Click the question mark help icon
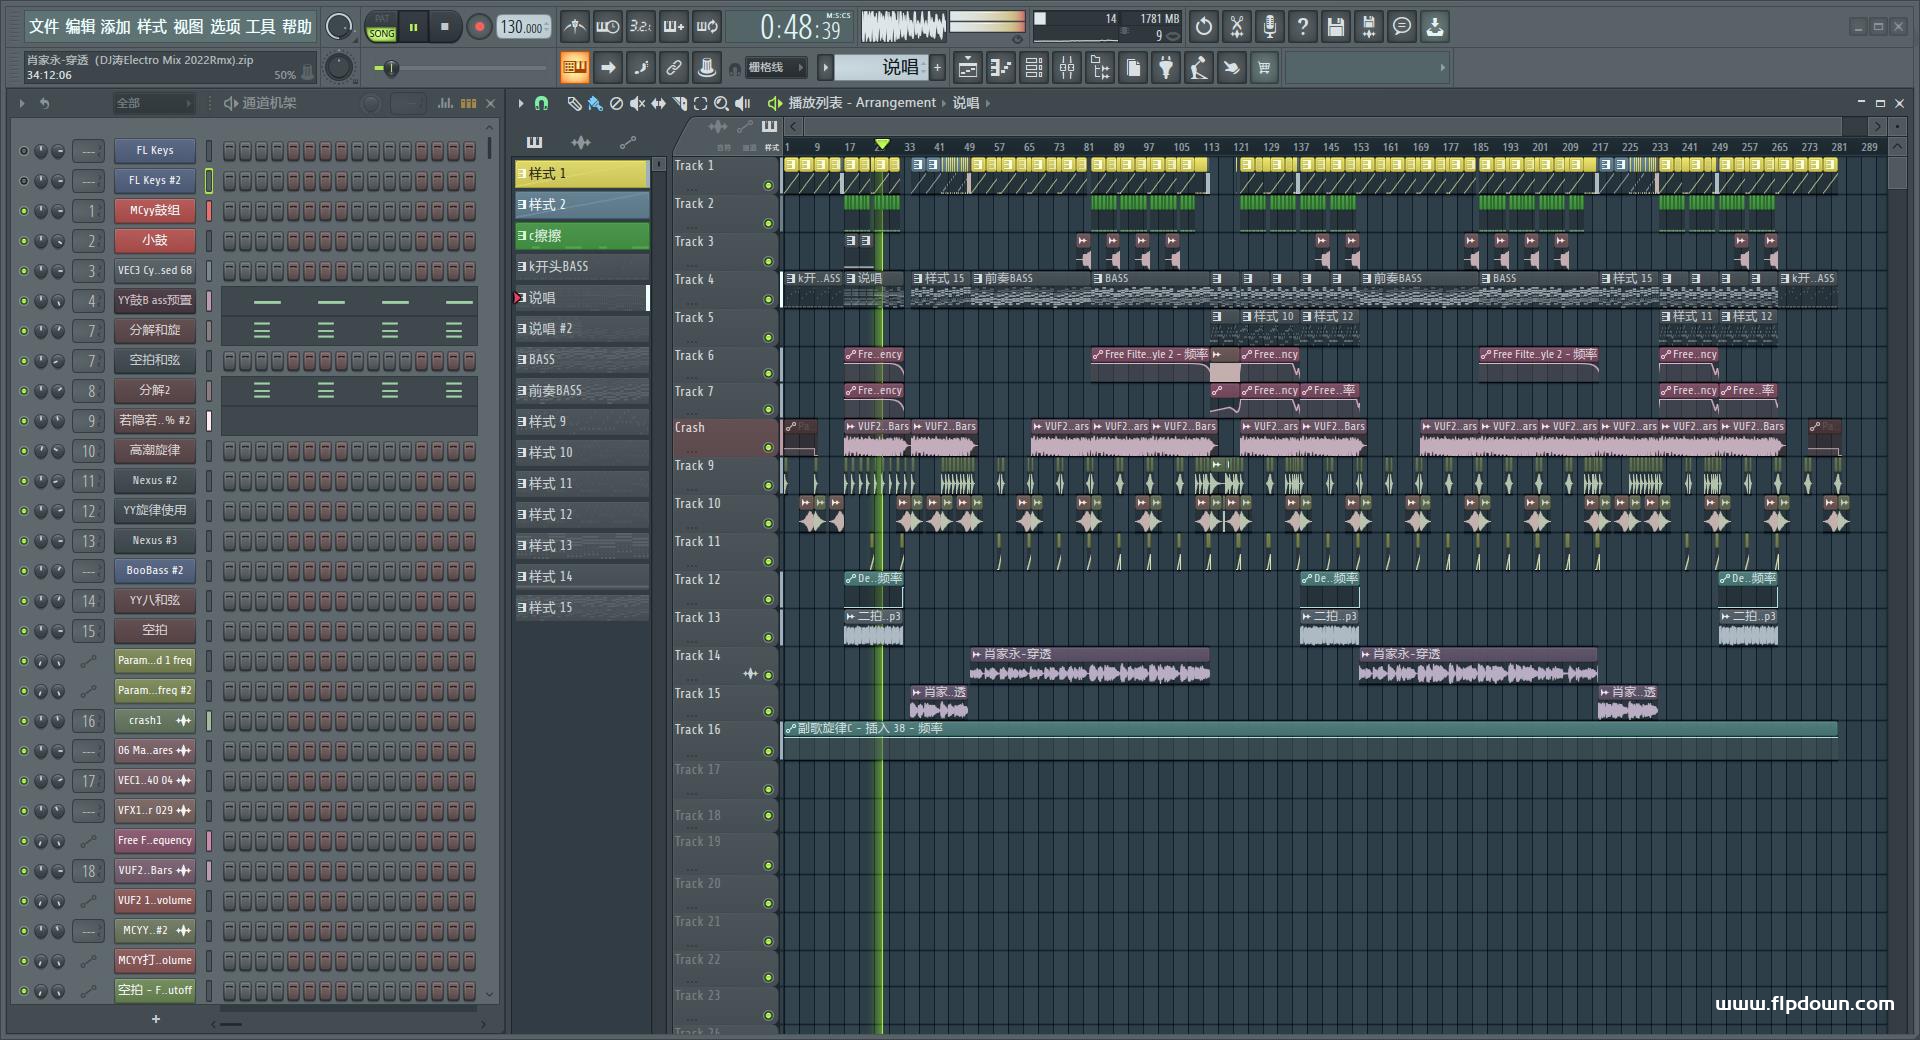 1303,27
